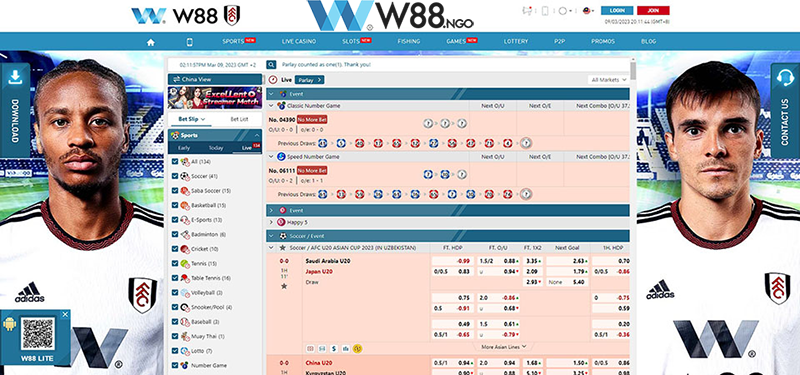Viewport: 800px width, 375px height.
Task: Close the W88 Lite QR code popup
Action: point(65,315)
